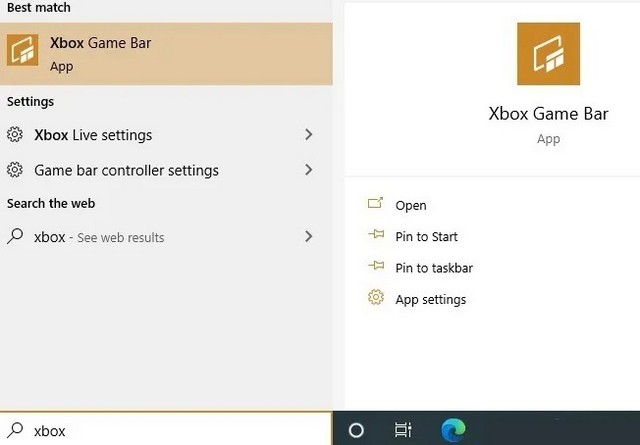Choose Pin to taskbar

point(434,268)
